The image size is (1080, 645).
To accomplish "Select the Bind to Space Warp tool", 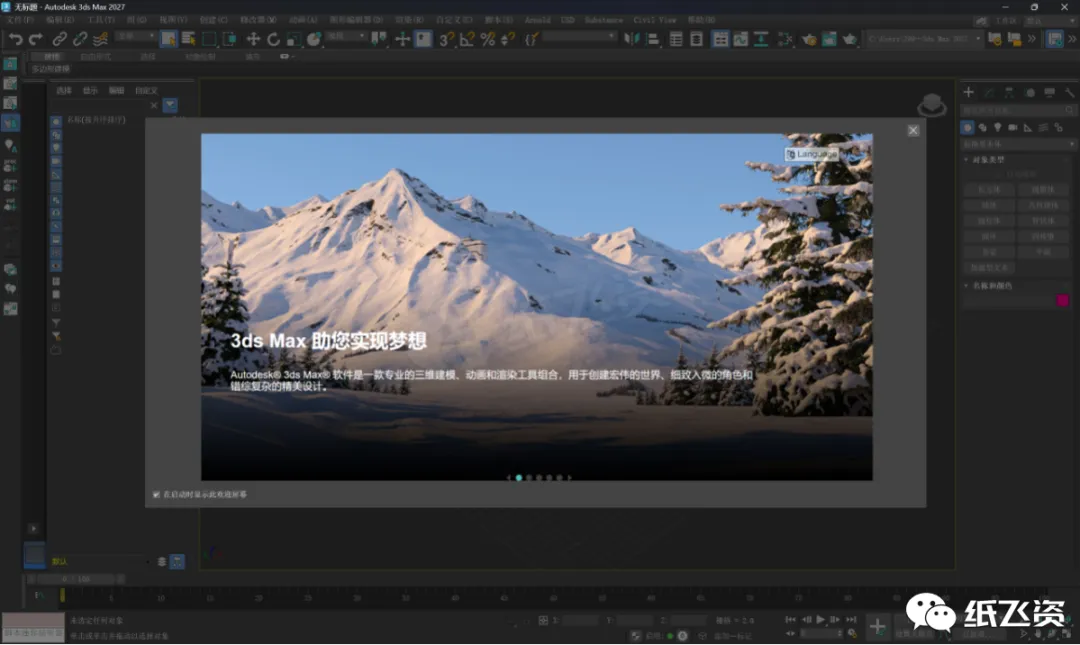I will (x=101, y=39).
